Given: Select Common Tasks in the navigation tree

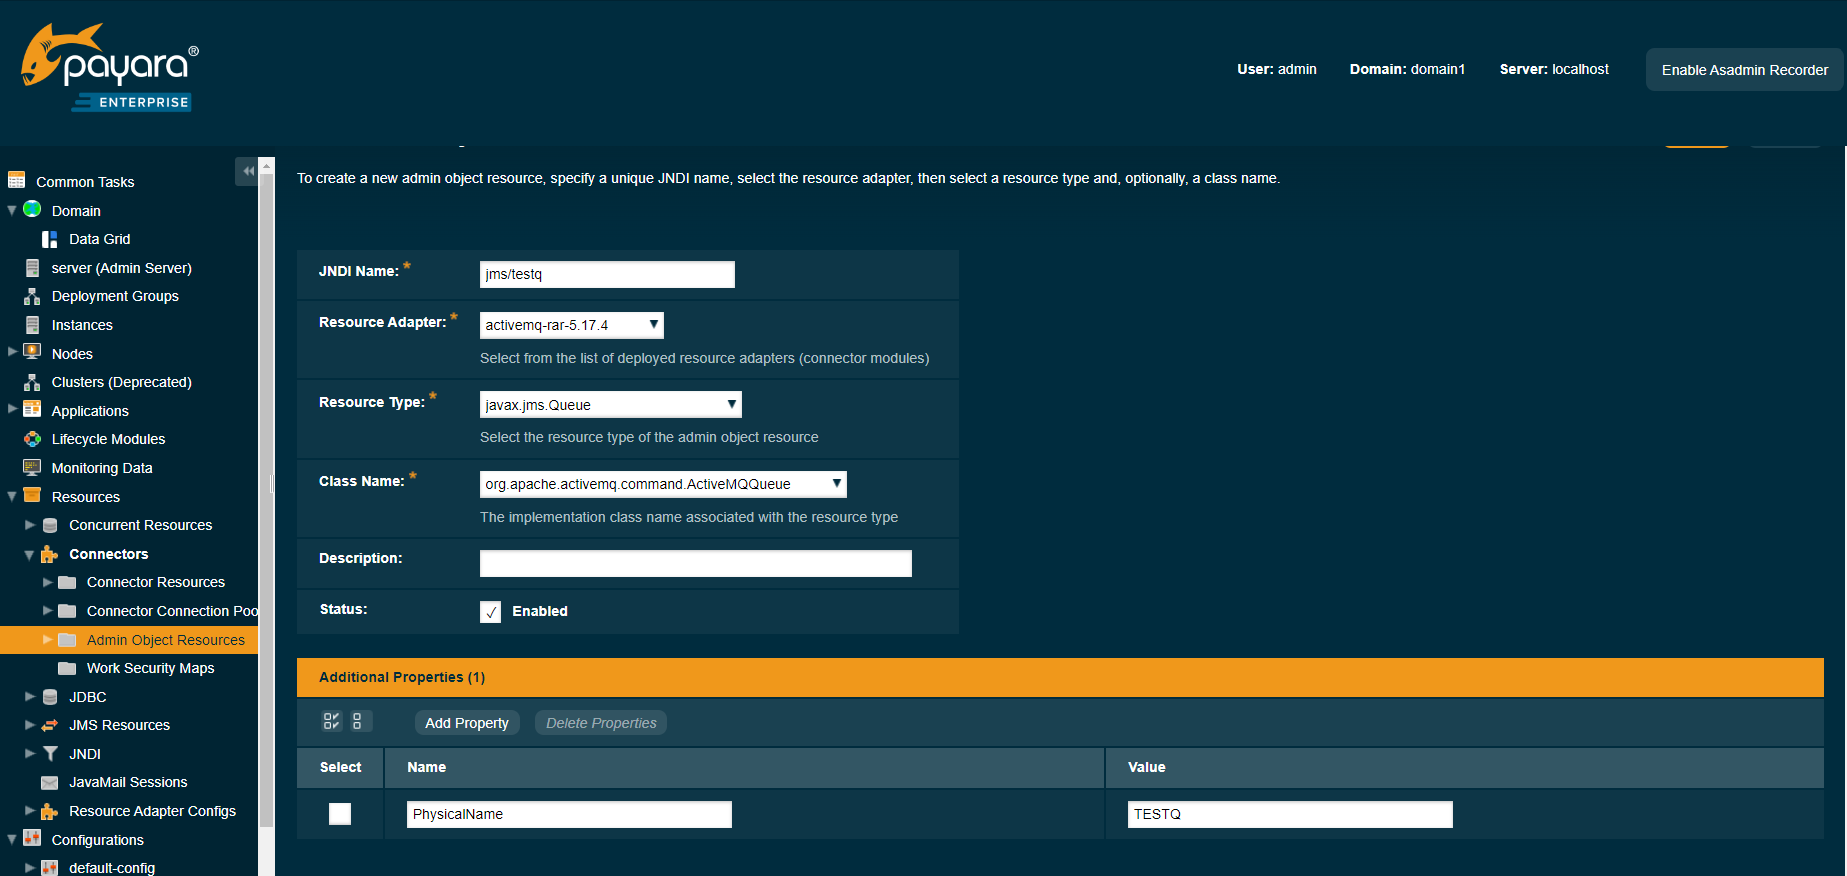Looking at the screenshot, I should click(x=85, y=182).
